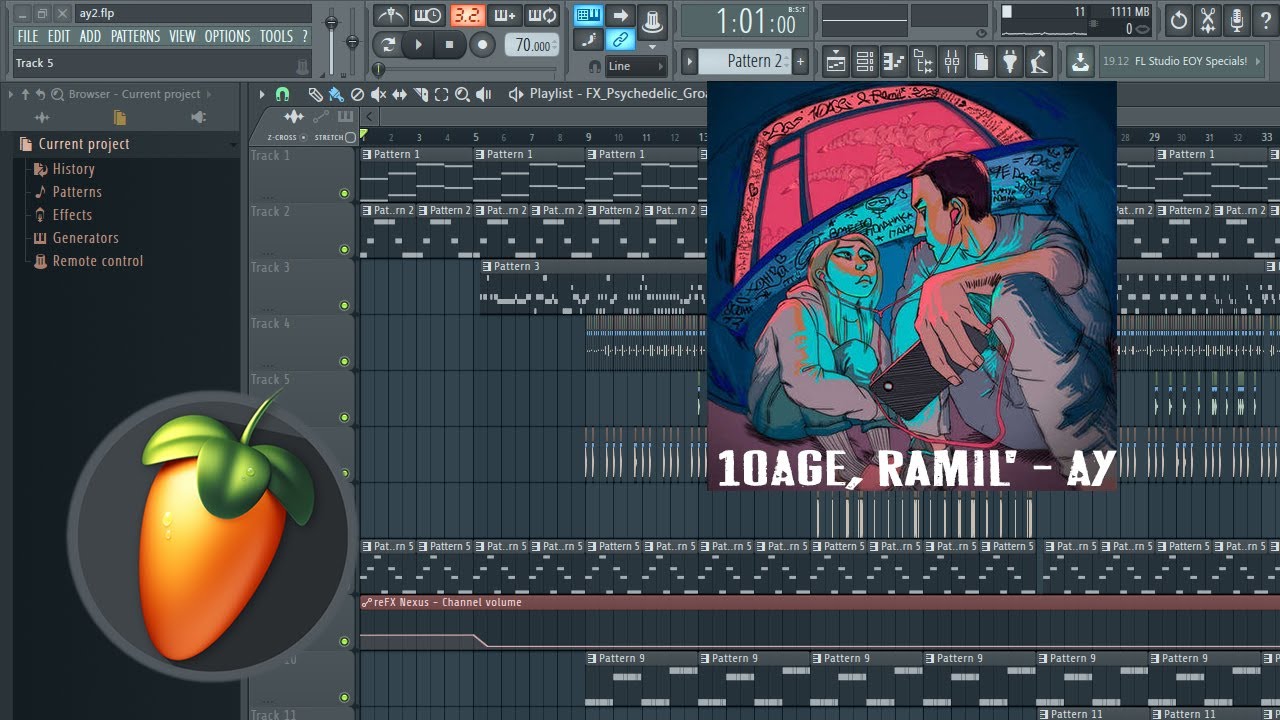1280x720 pixels.
Task: Select the Zoom magnifier tool in Playlist
Action: [462, 94]
